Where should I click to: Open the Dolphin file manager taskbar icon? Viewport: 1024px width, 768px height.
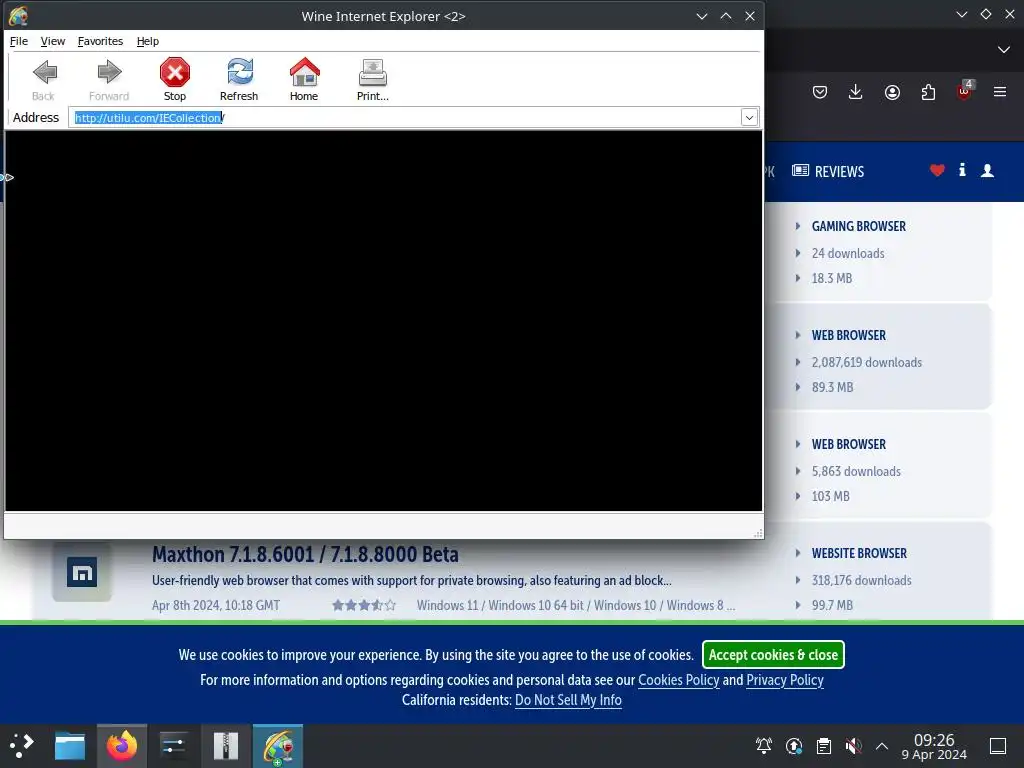point(70,746)
